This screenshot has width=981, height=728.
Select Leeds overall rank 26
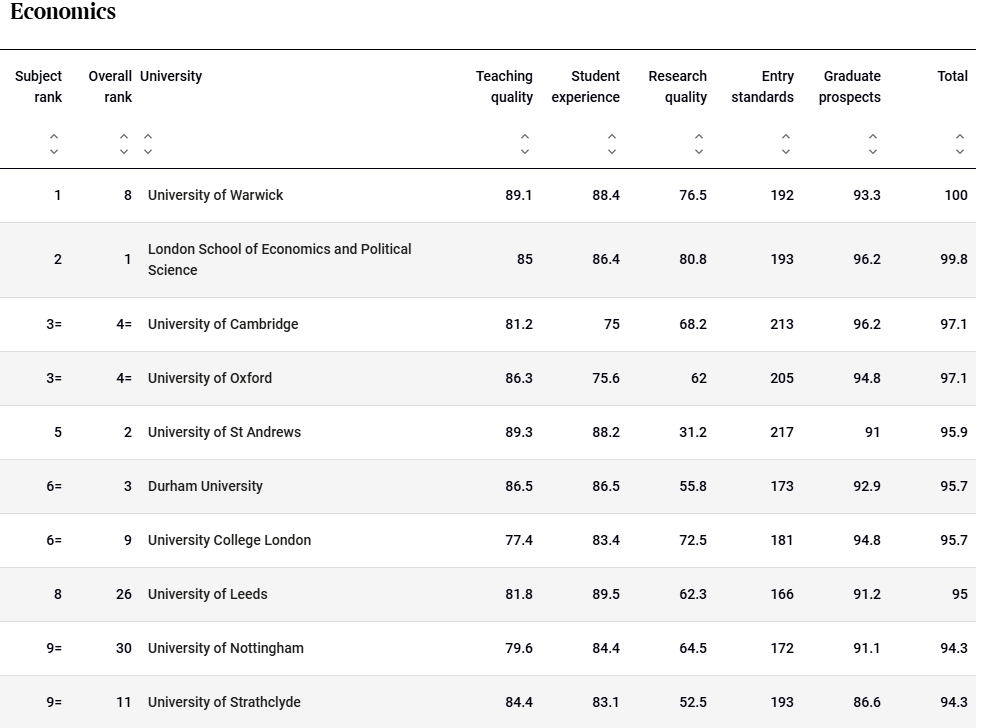point(124,594)
